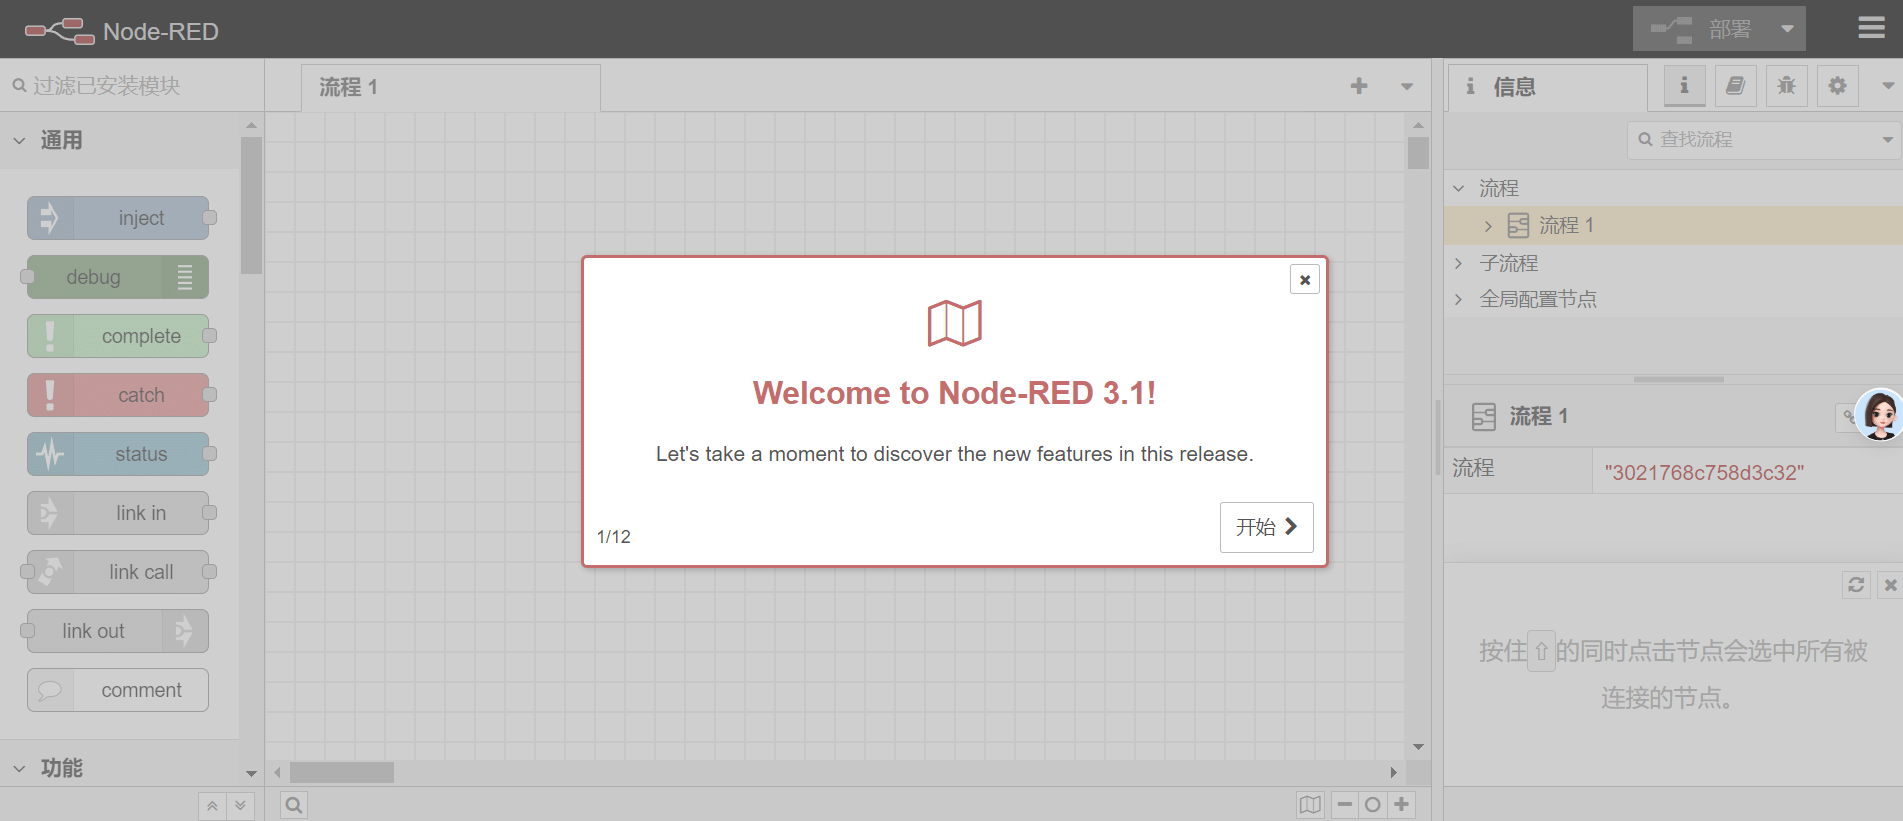The width and height of the screenshot is (1903, 821).
Task: Show the configuration gear sidebar tab
Action: [1837, 86]
